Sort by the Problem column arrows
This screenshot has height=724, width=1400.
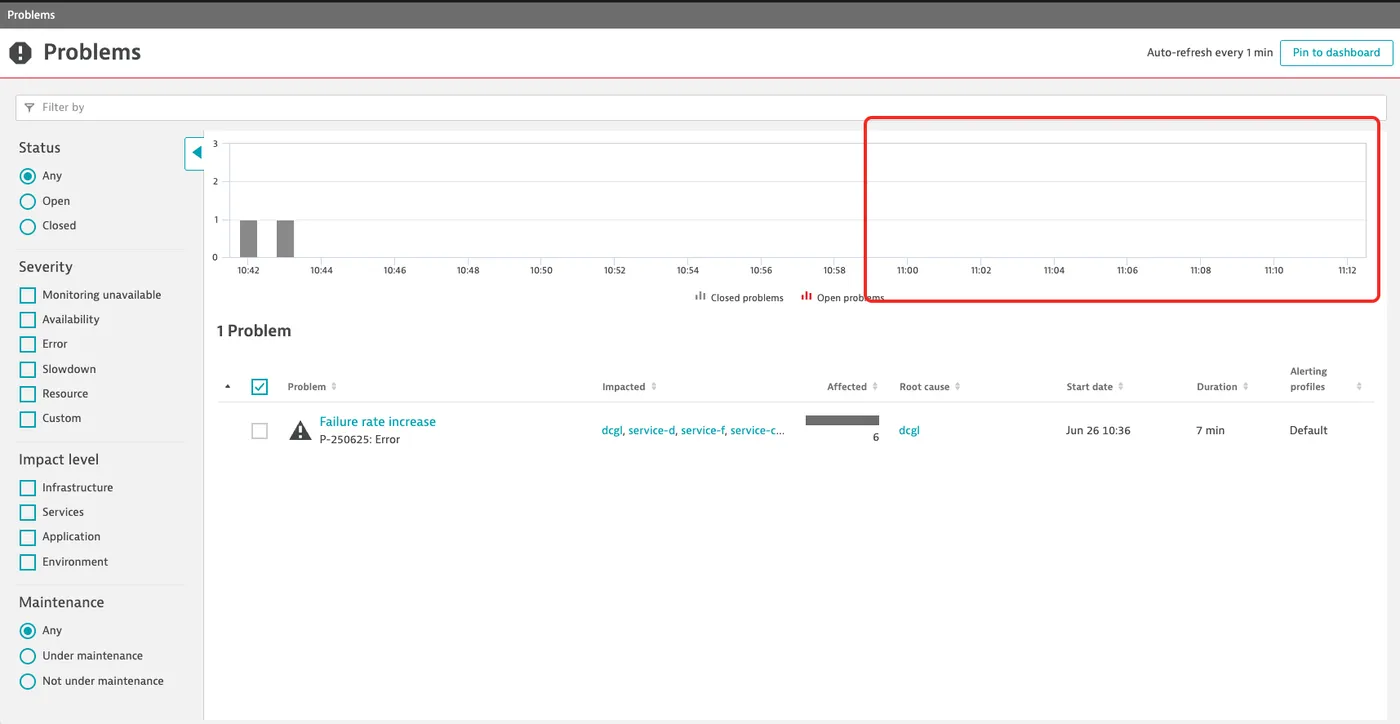[x=334, y=387]
